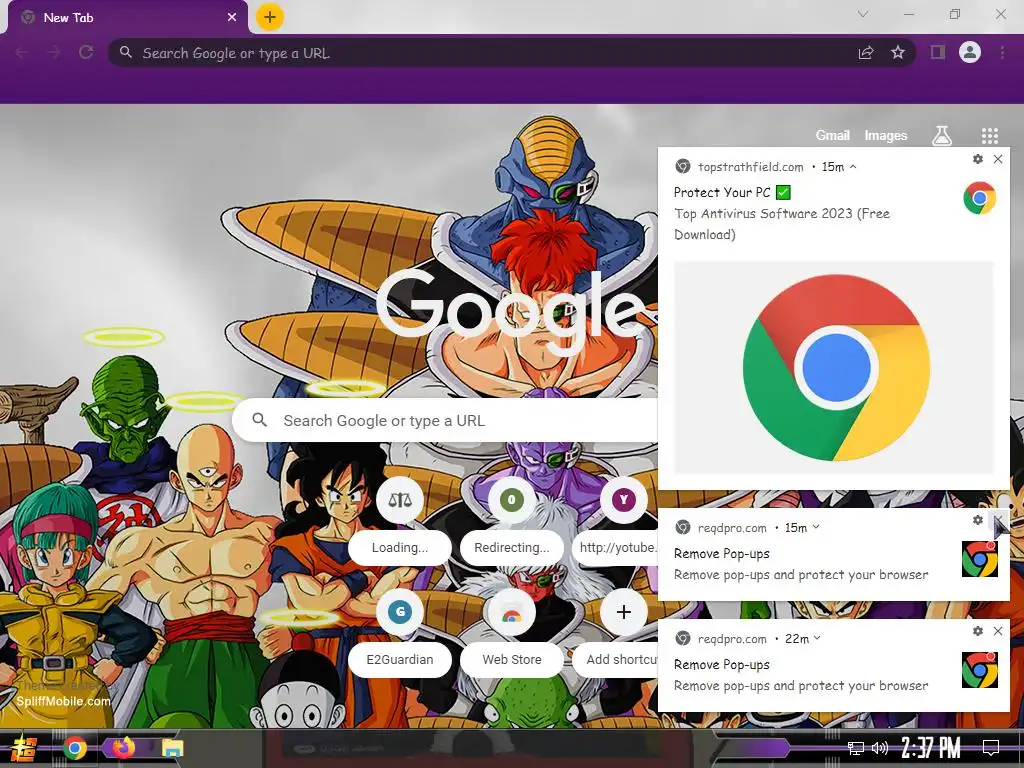Open the Loading... shortcut tile
This screenshot has height=768, width=1024.
tap(400, 519)
